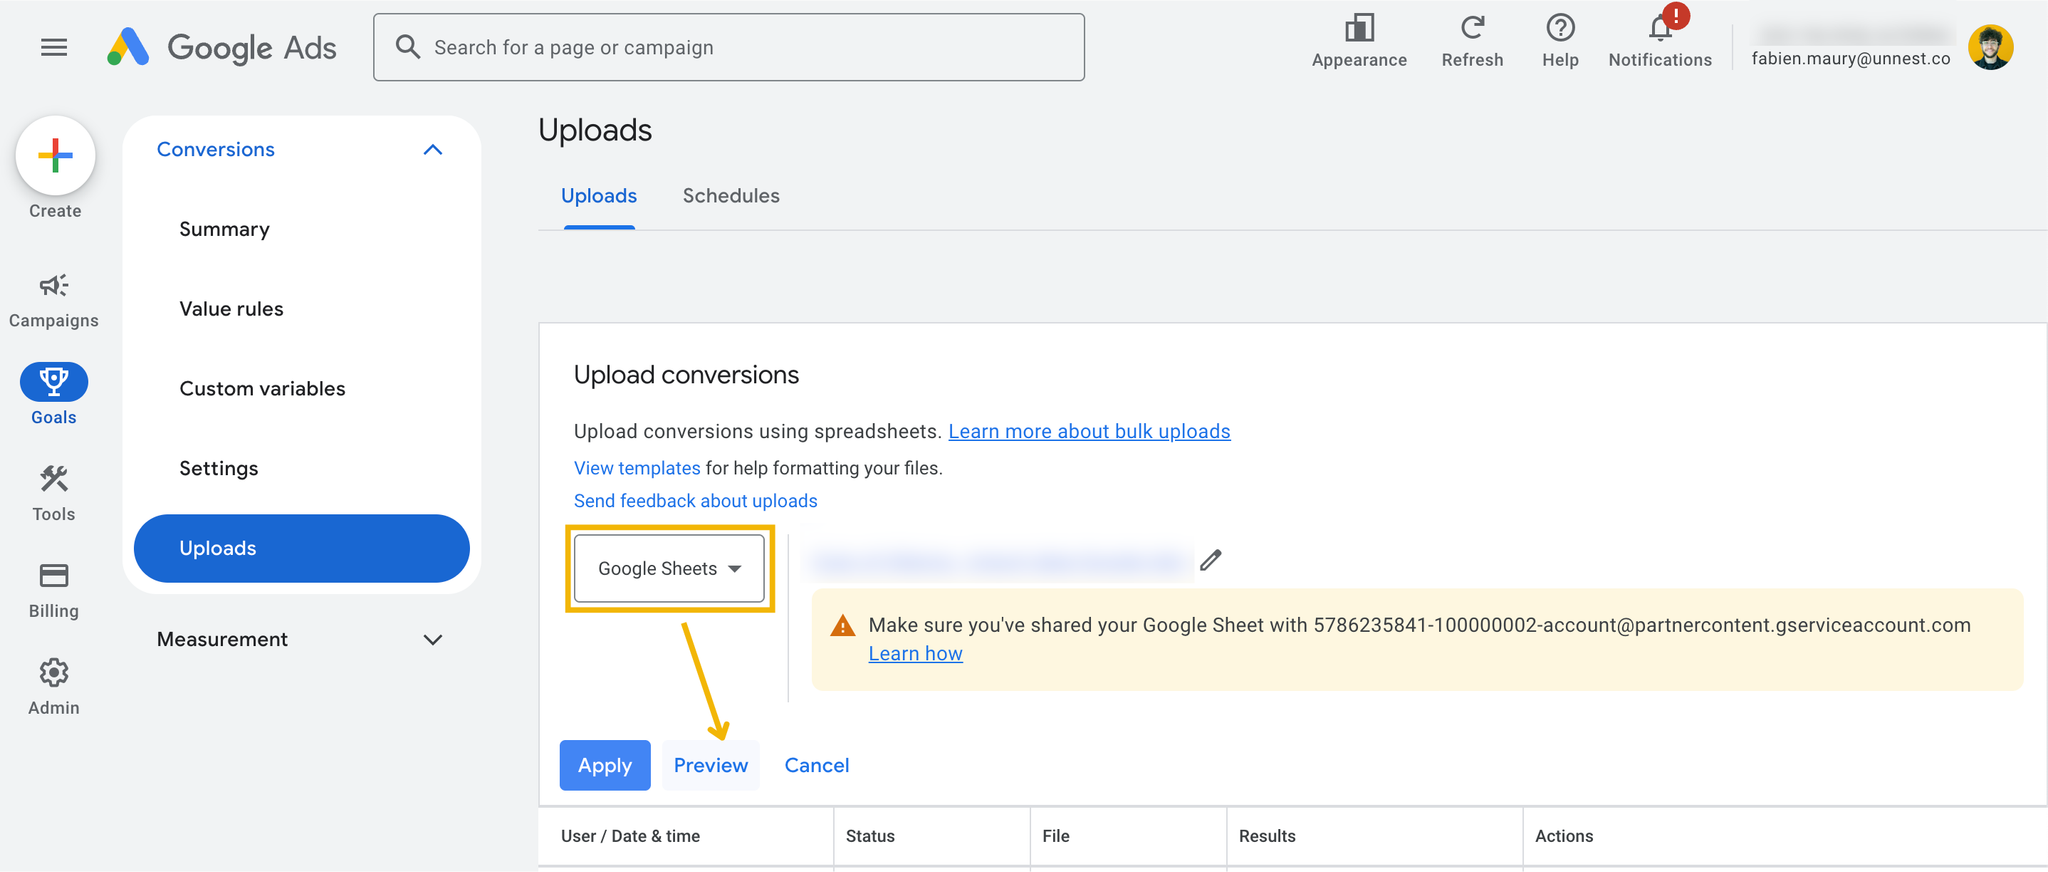Click the Apply button
This screenshot has height=872, width=2048.
click(605, 765)
